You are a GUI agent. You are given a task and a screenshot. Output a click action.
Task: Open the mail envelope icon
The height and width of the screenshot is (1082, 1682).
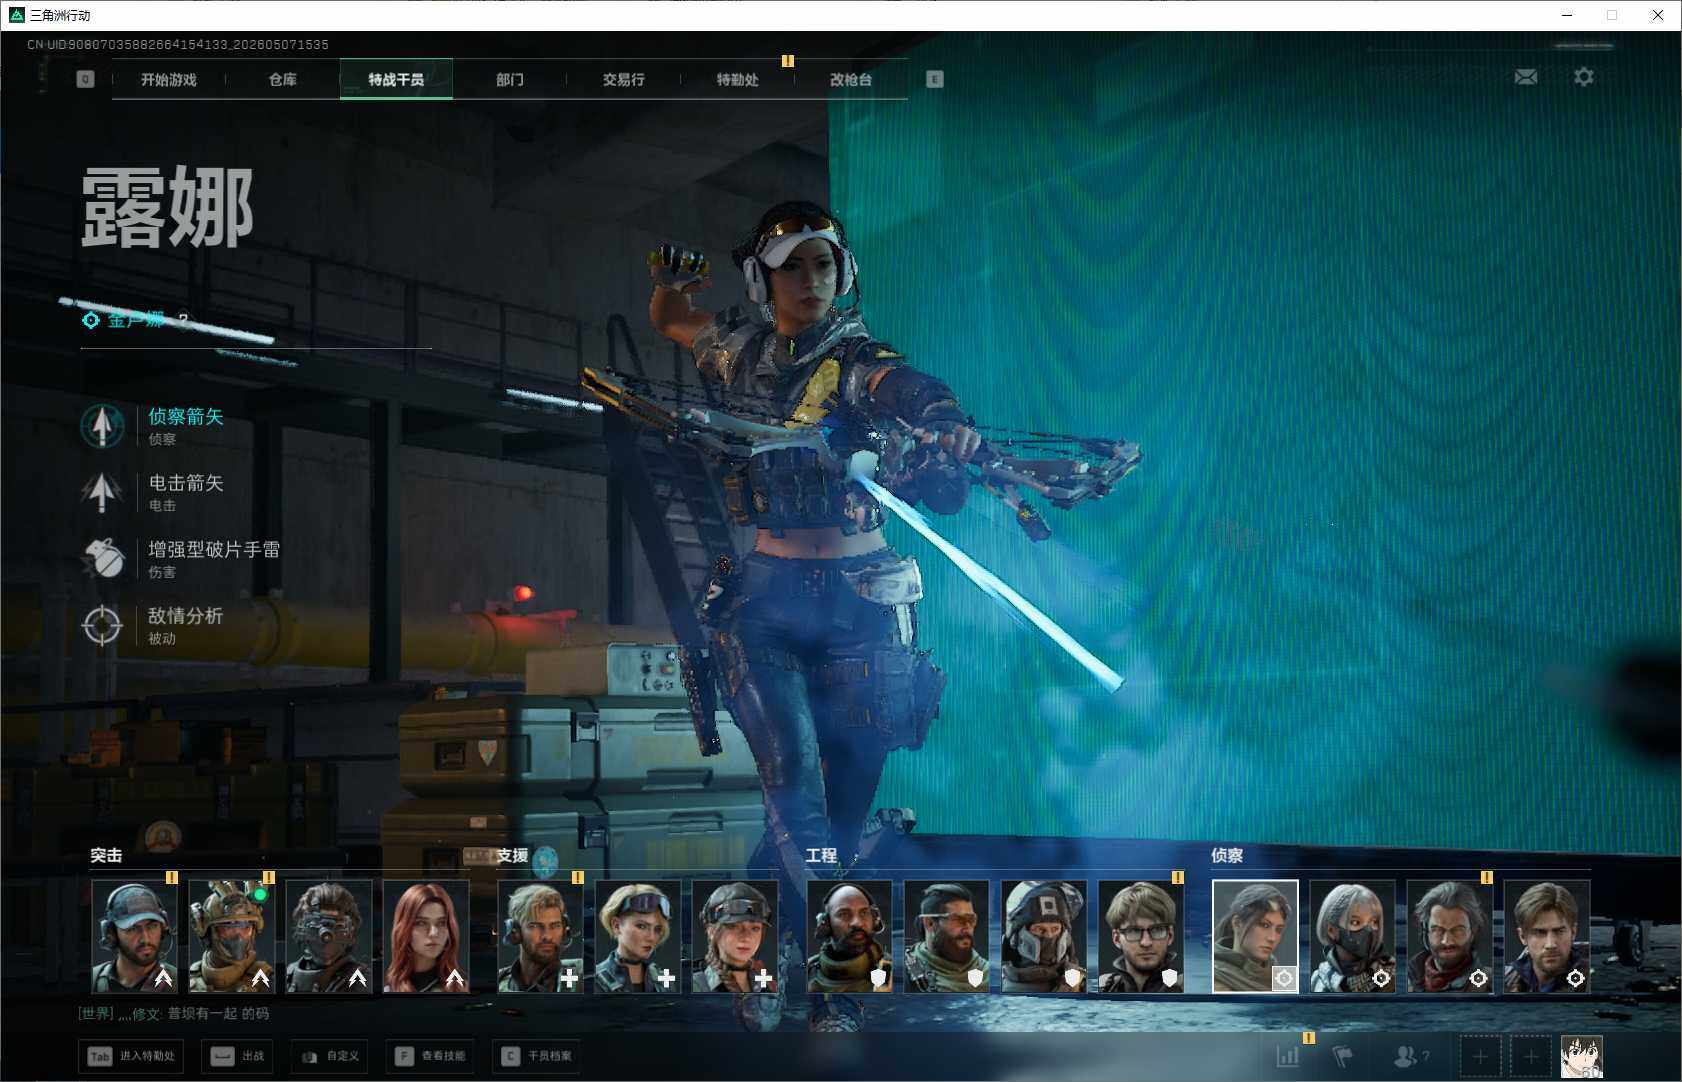click(x=1526, y=77)
